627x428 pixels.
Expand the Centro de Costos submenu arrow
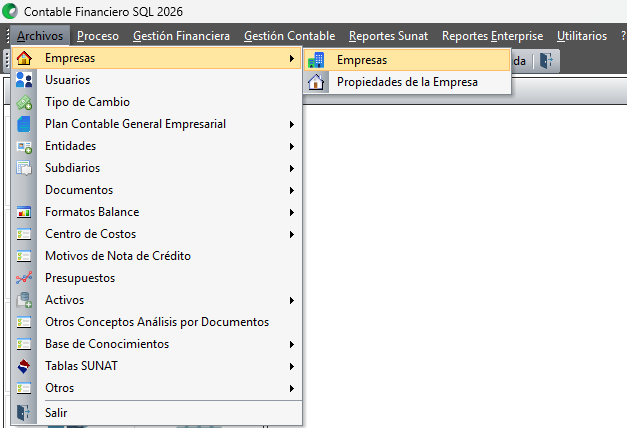(292, 234)
